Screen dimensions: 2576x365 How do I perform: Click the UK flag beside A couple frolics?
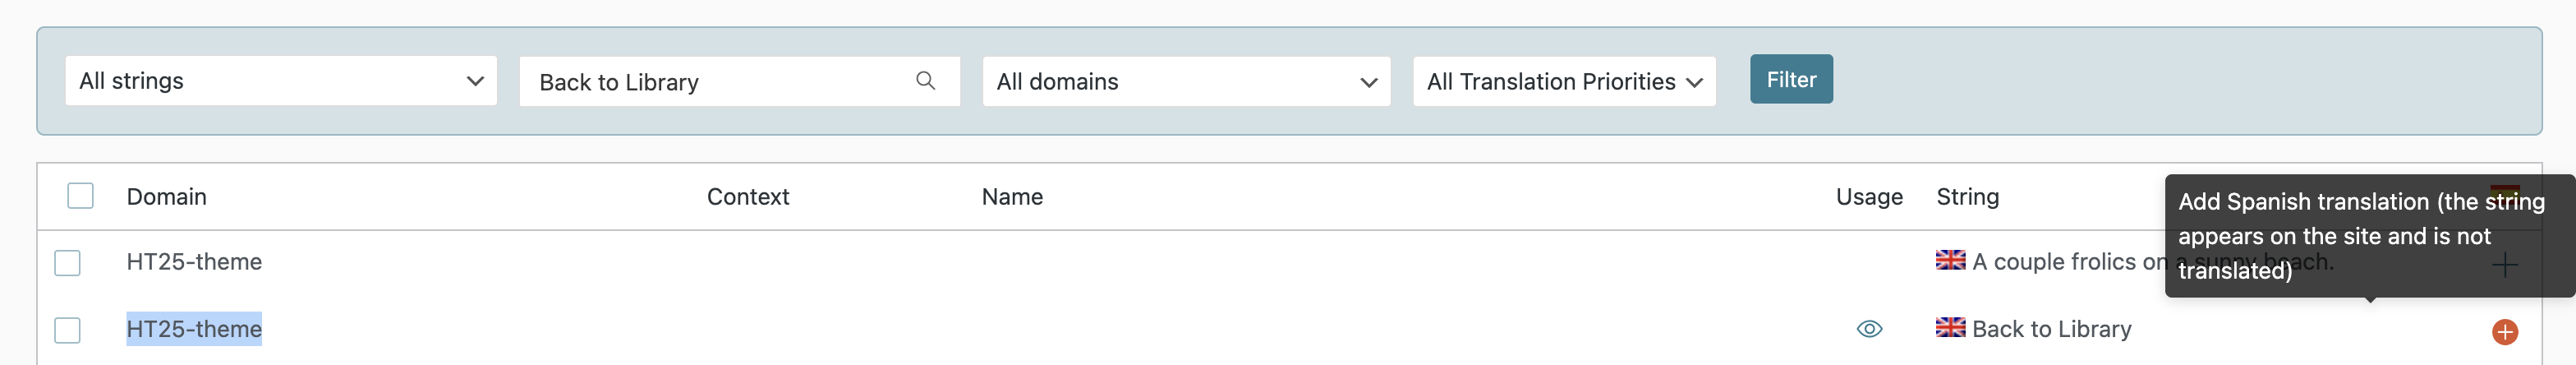click(1950, 260)
